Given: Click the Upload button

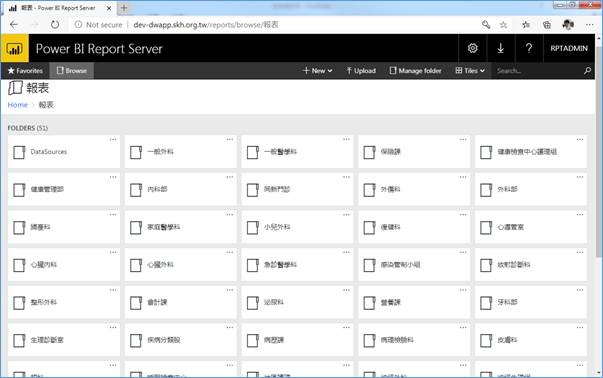Looking at the screenshot, I should (361, 71).
